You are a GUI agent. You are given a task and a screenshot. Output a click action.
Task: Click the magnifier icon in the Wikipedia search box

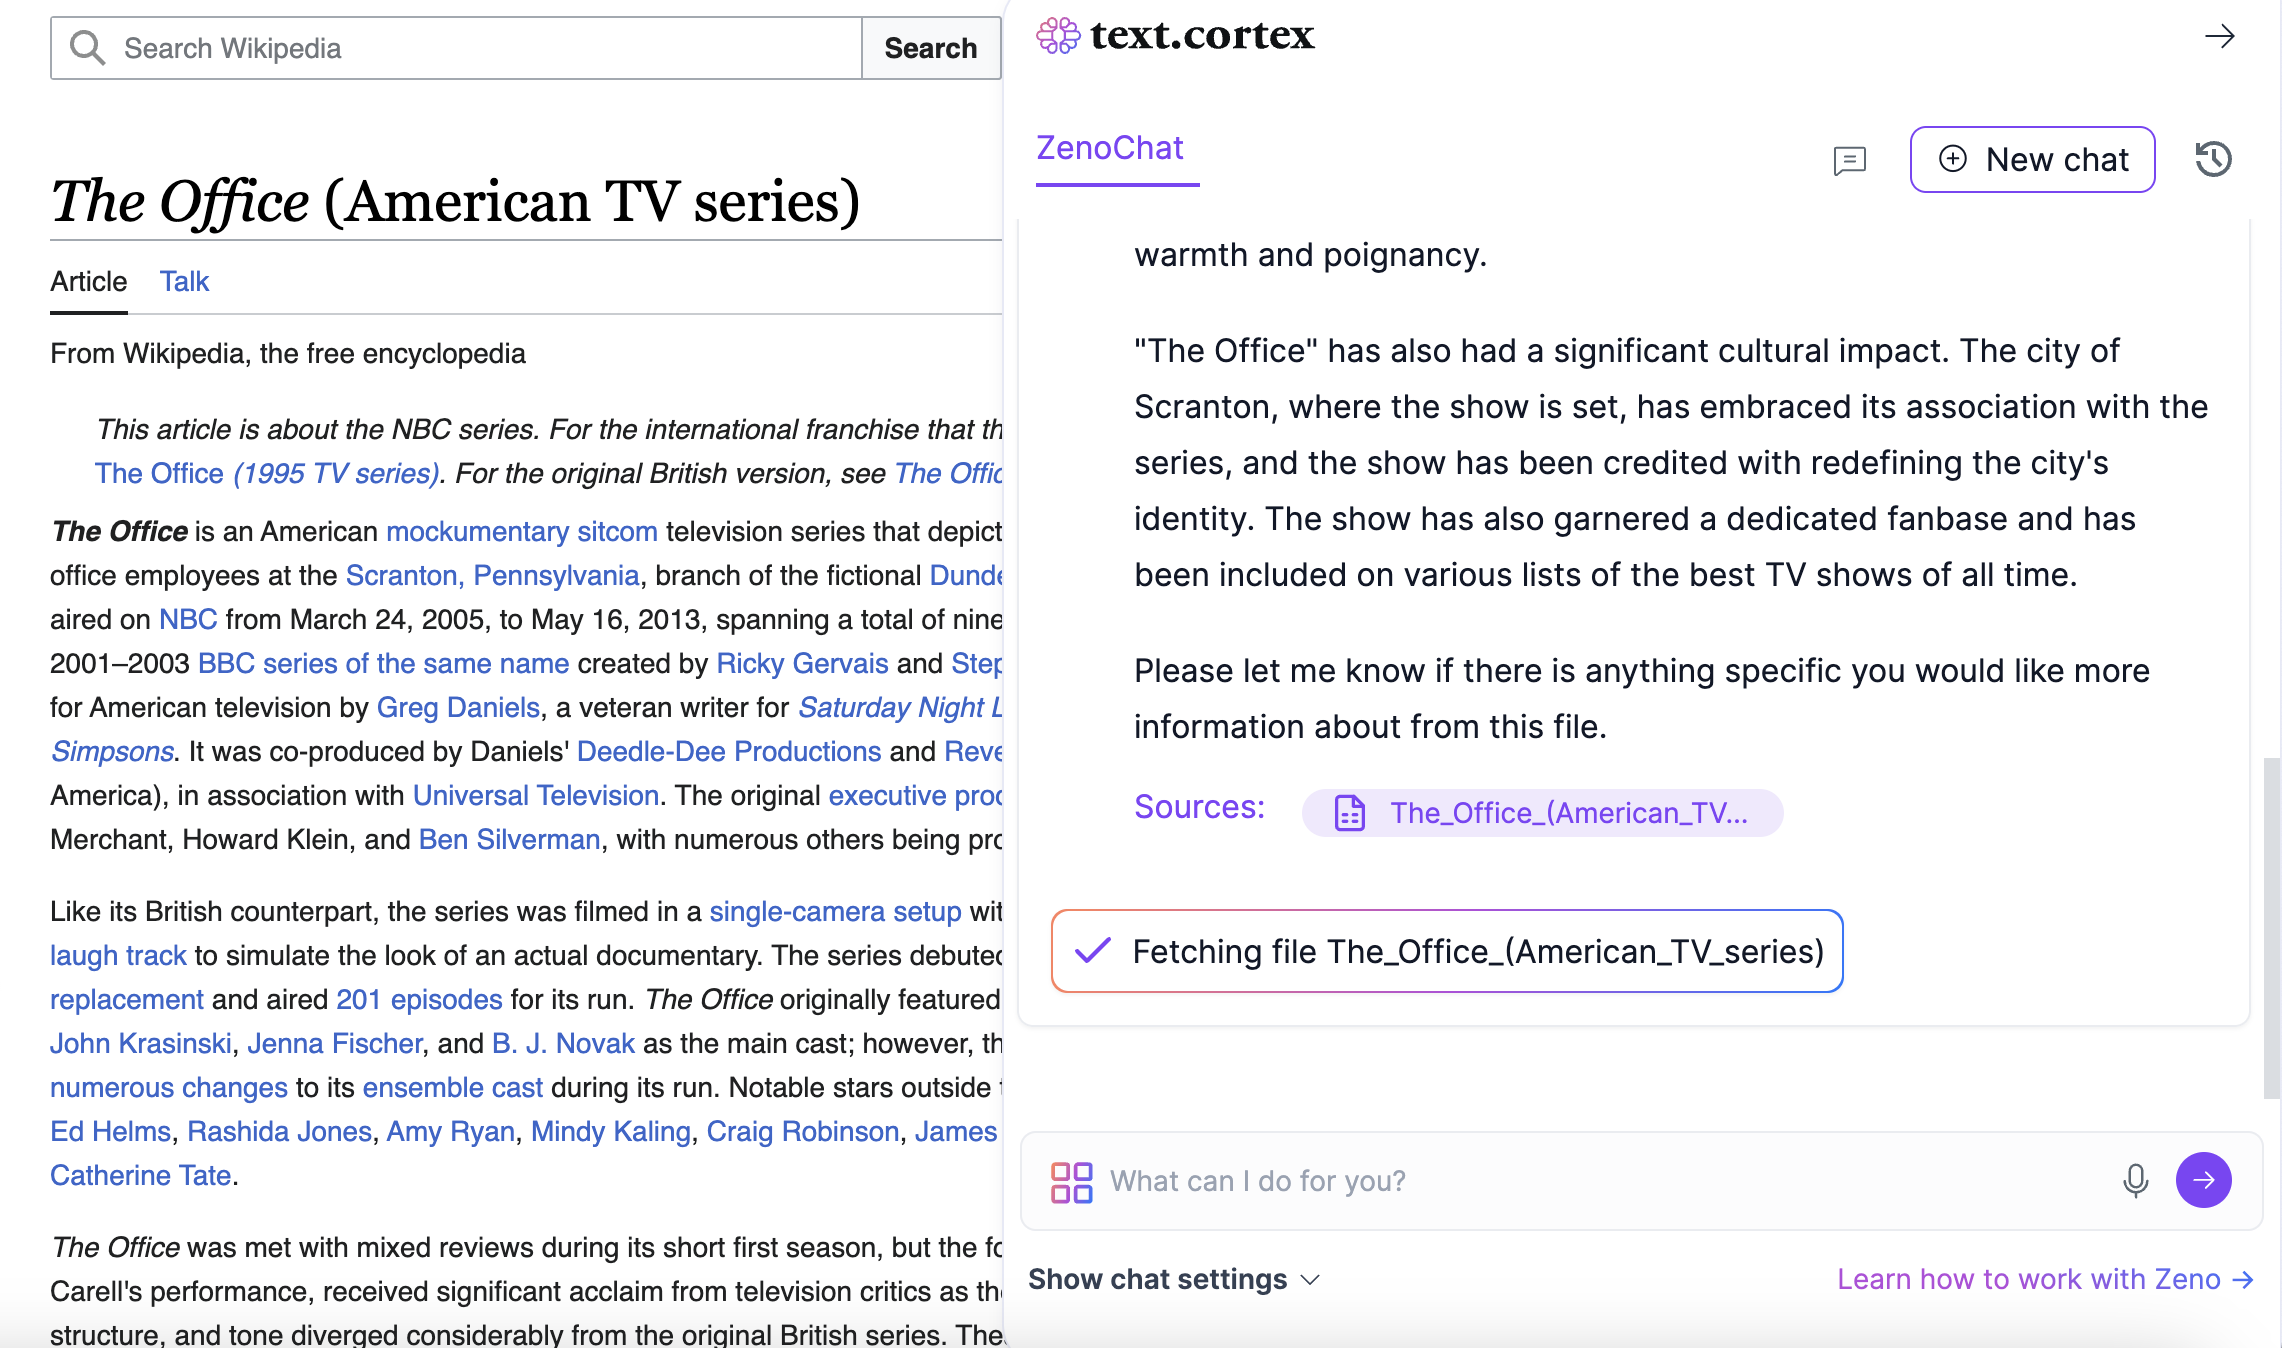pos(87,47)
